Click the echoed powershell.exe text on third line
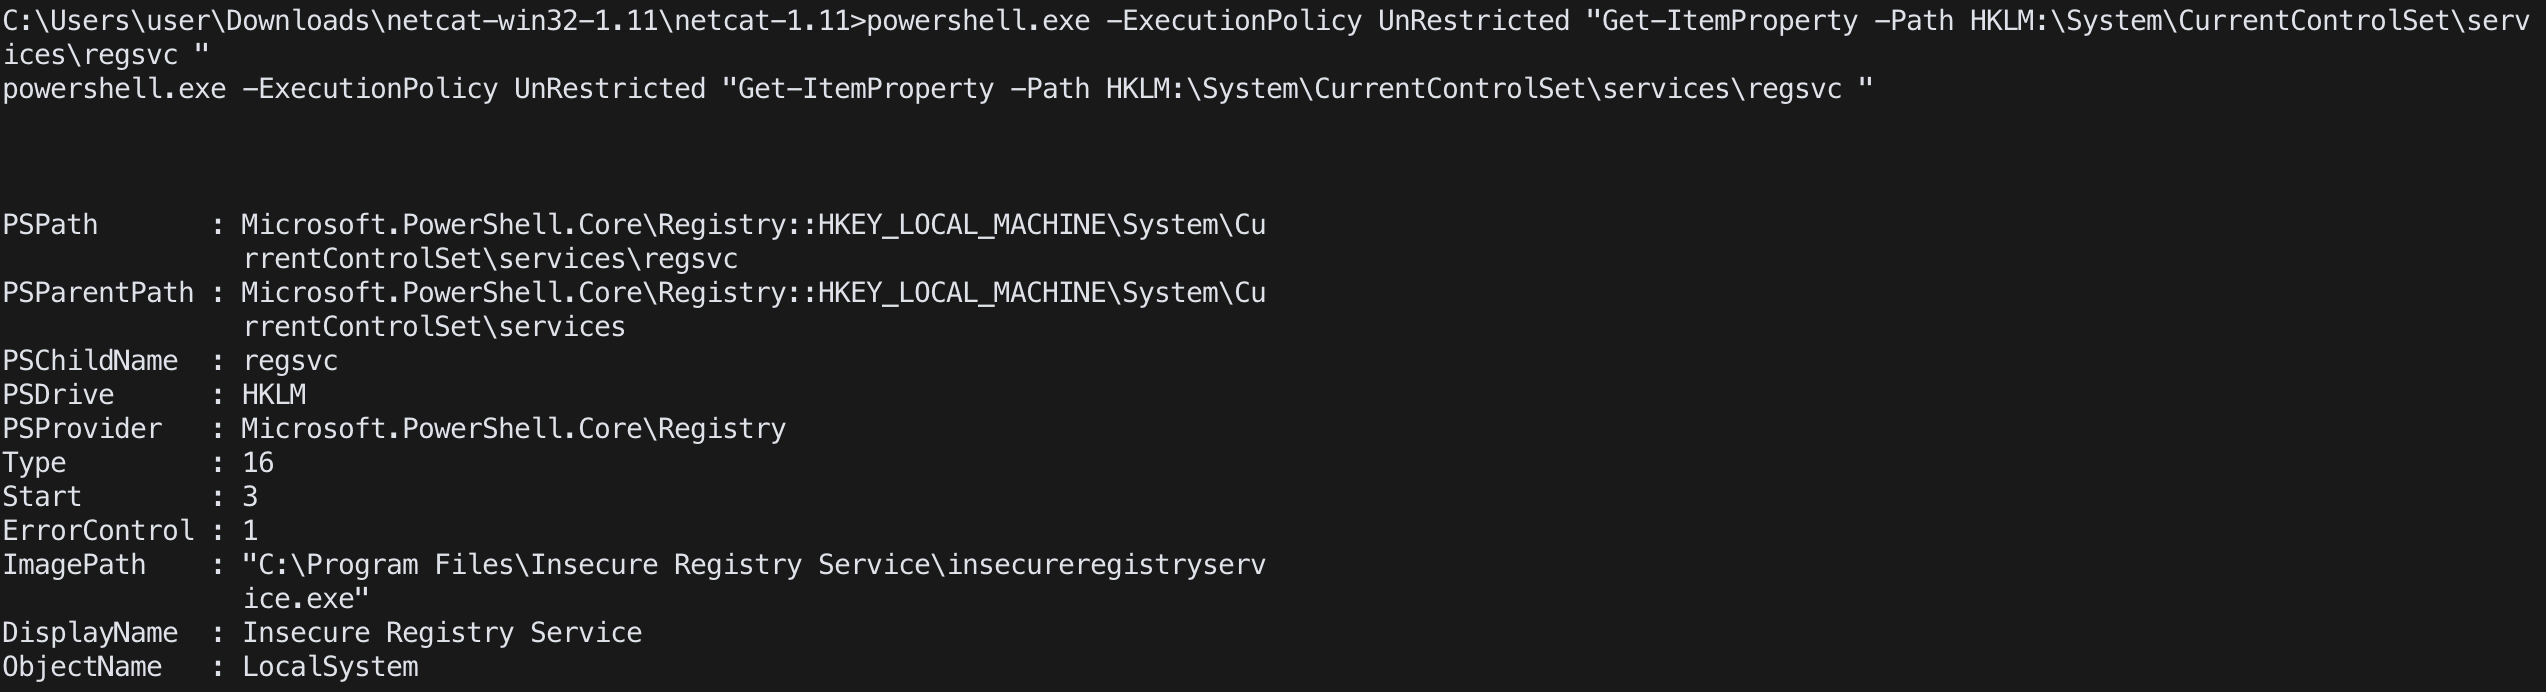Image resolution: width=2546 pixels, height=692 pixels. [x=114, y=89]
